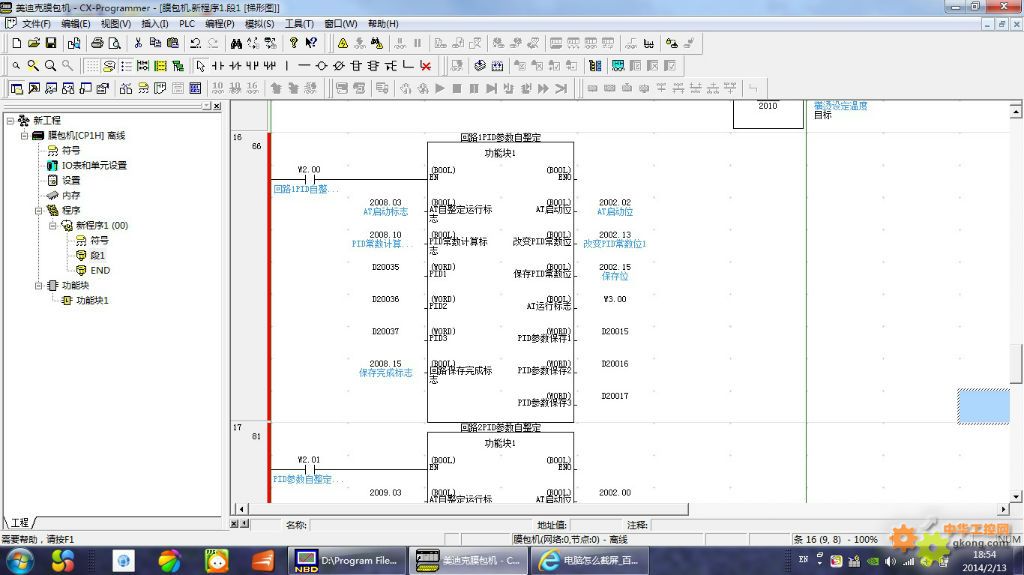This screenshot has height=575, width=1024.
Task: Toggle the grid display button
Action: [92, 65]
